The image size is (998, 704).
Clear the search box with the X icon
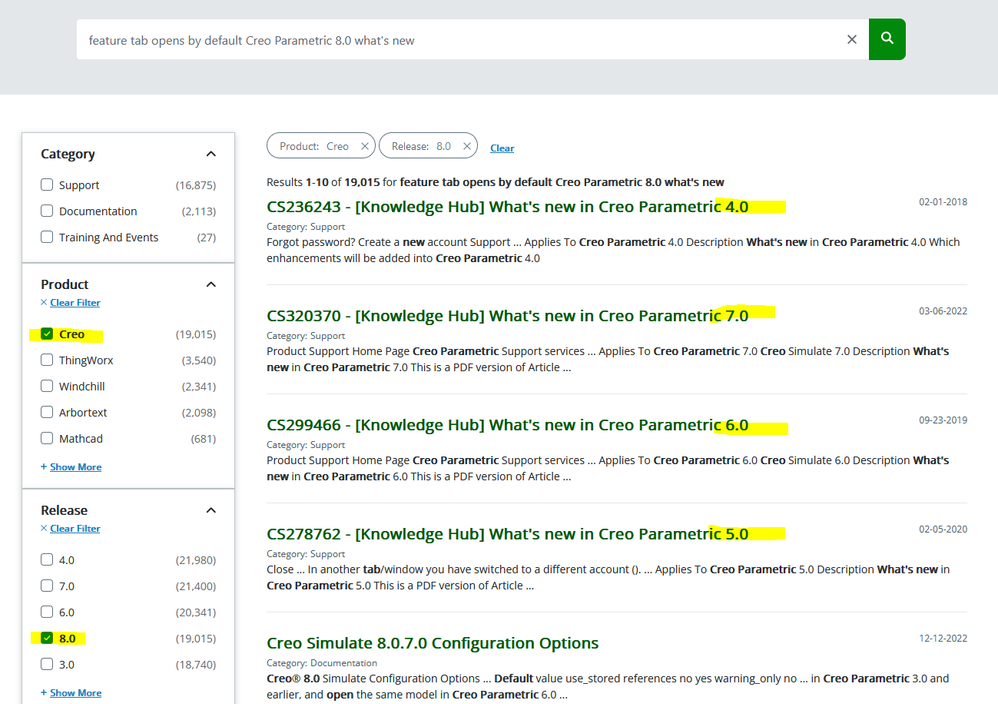[852, 39]
